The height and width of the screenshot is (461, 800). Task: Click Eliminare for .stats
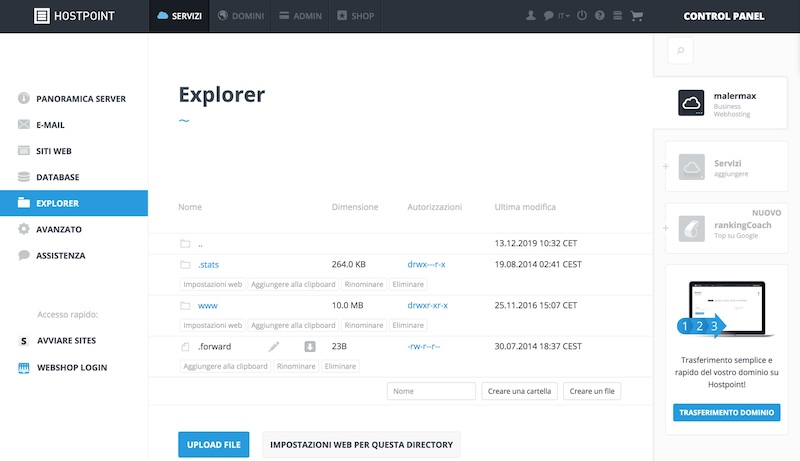[408, 284]
